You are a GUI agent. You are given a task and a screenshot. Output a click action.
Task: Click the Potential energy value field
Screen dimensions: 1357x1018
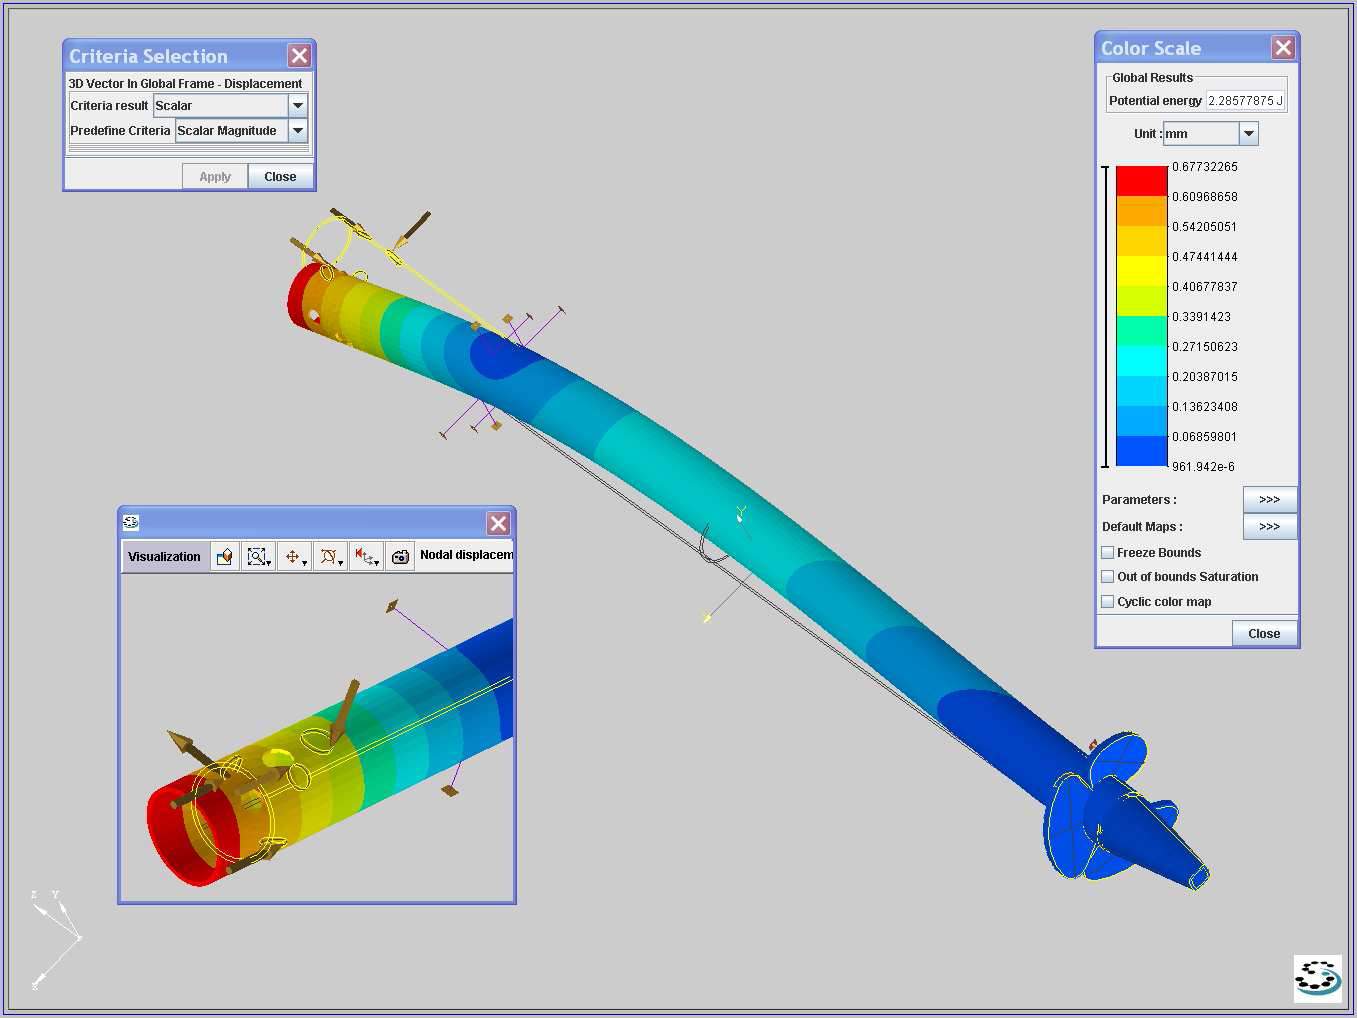(1244, 100)
